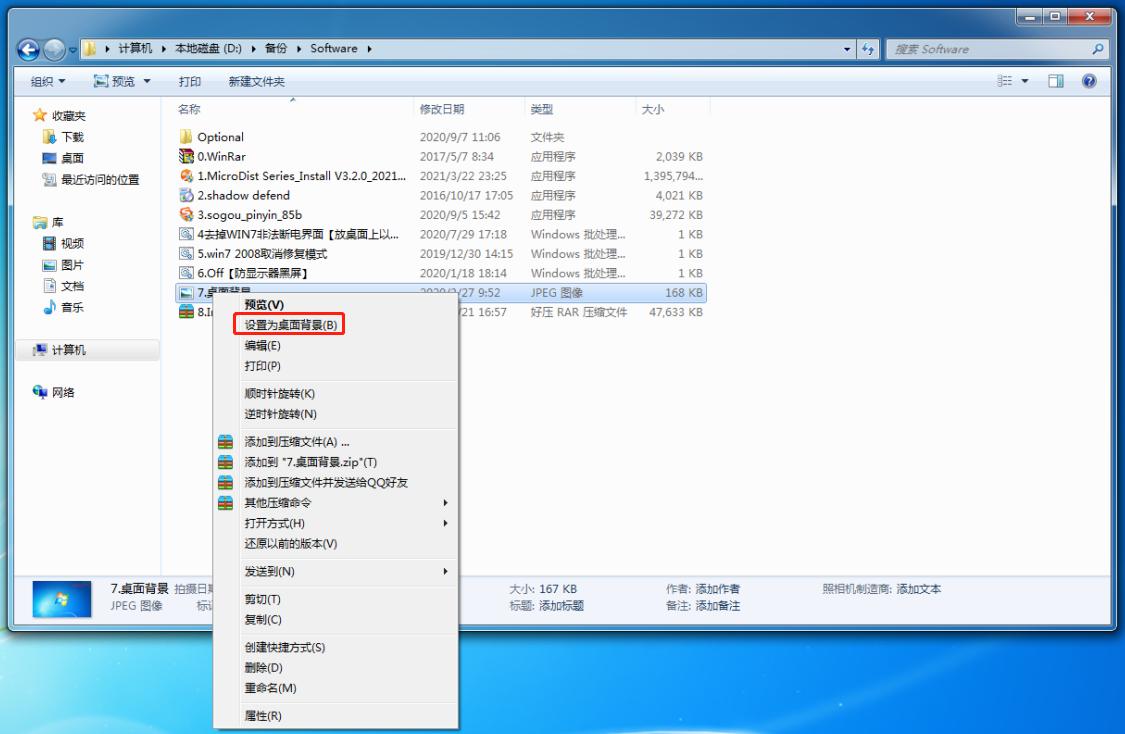Sort files by the 修改日期 column header
Screen dimensions: 1125x734
[x=442, y=109]
